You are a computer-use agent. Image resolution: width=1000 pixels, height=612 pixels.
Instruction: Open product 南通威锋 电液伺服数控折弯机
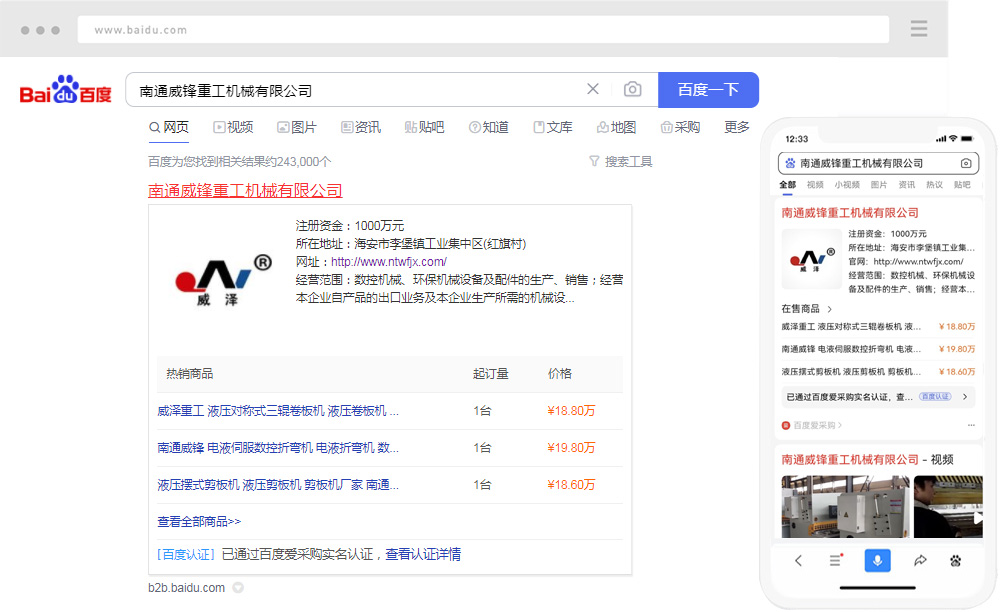point(278,448)
